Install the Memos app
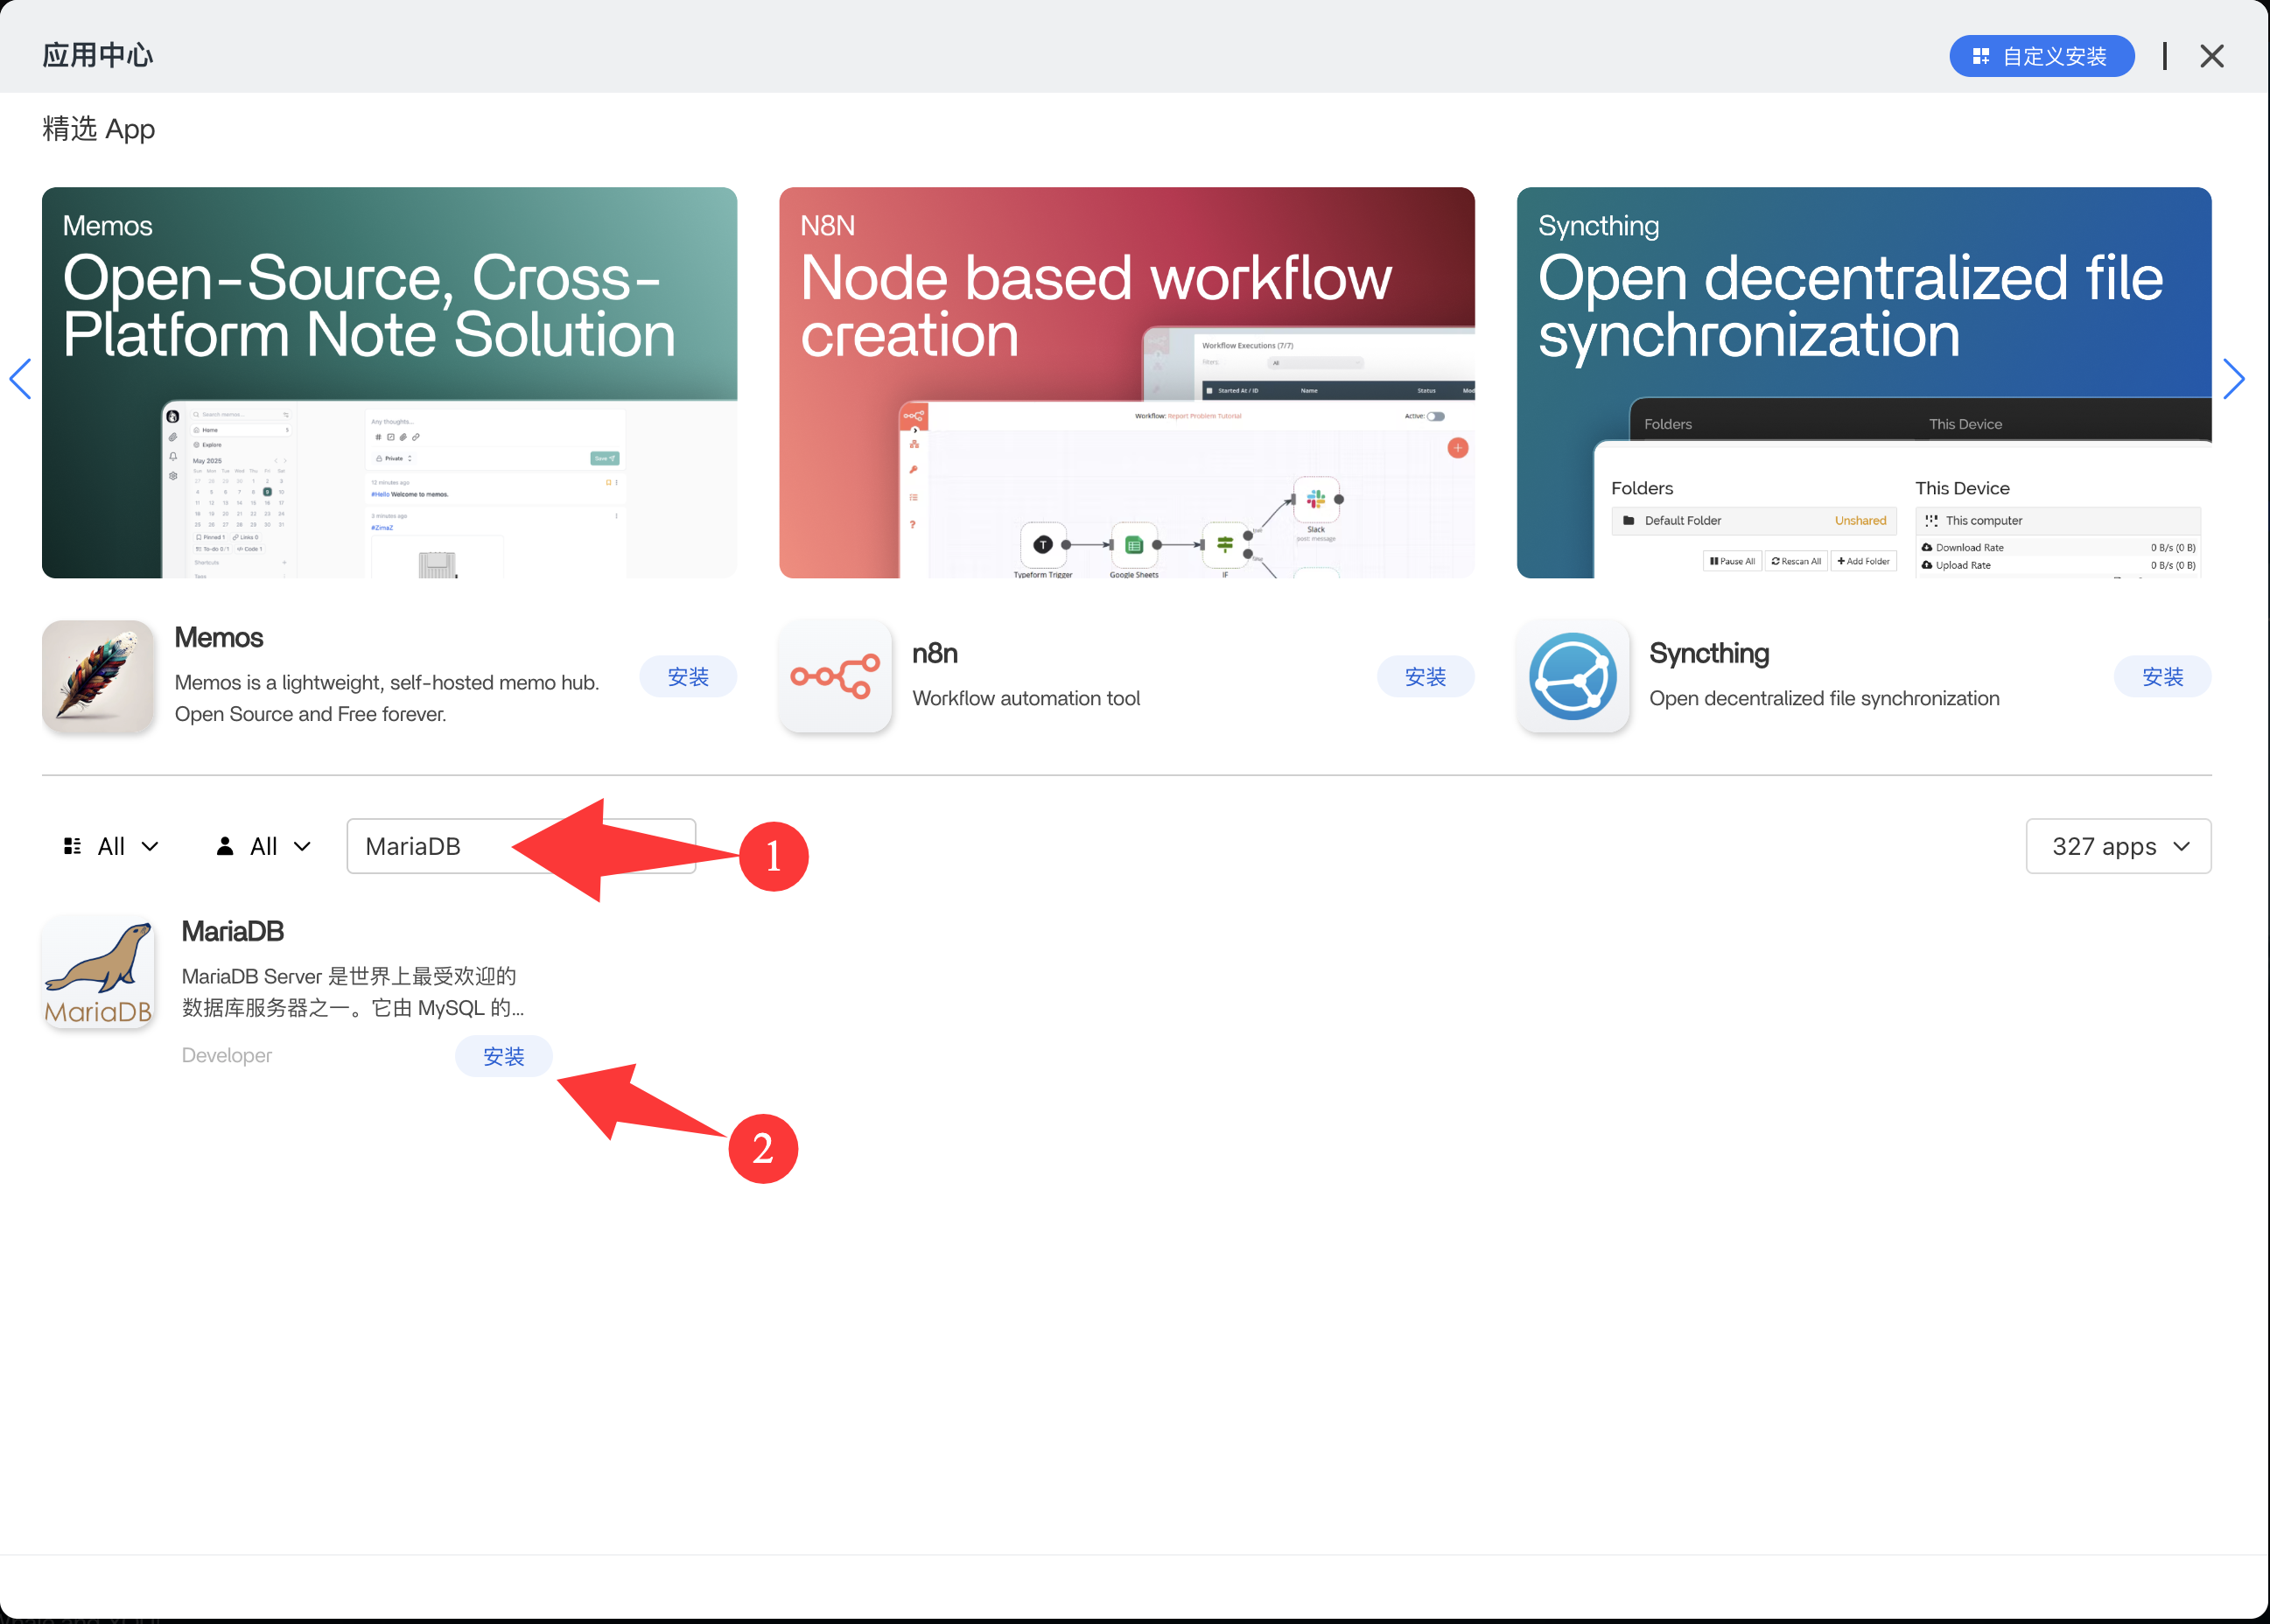This screenshot has height=1624, width=2270. click(x=687, y=677)
